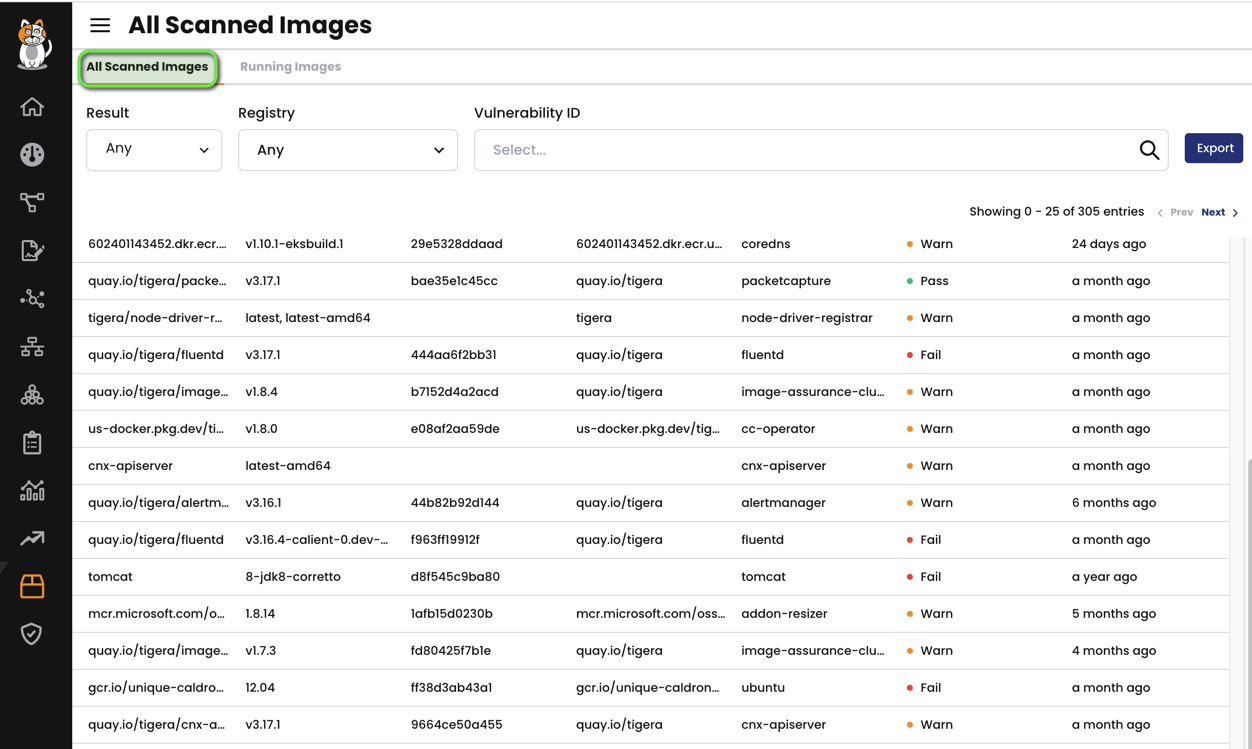Click the Showing 0 - 25 entries text
1252x749 pixels.
pyautogui.click(x=1056, y=212)
